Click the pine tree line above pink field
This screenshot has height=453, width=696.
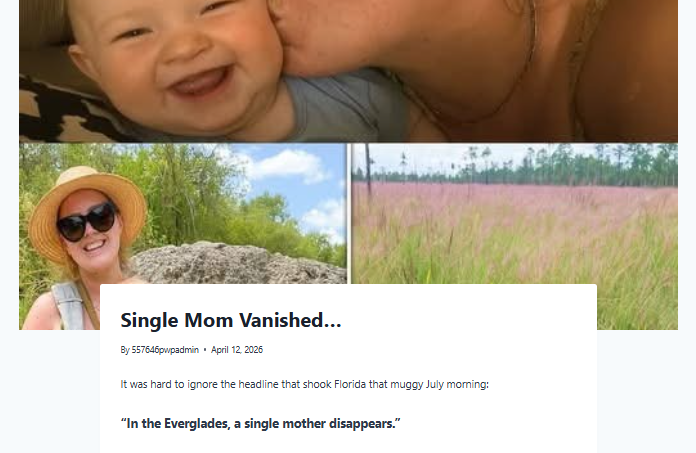click(x=514, y=165)
